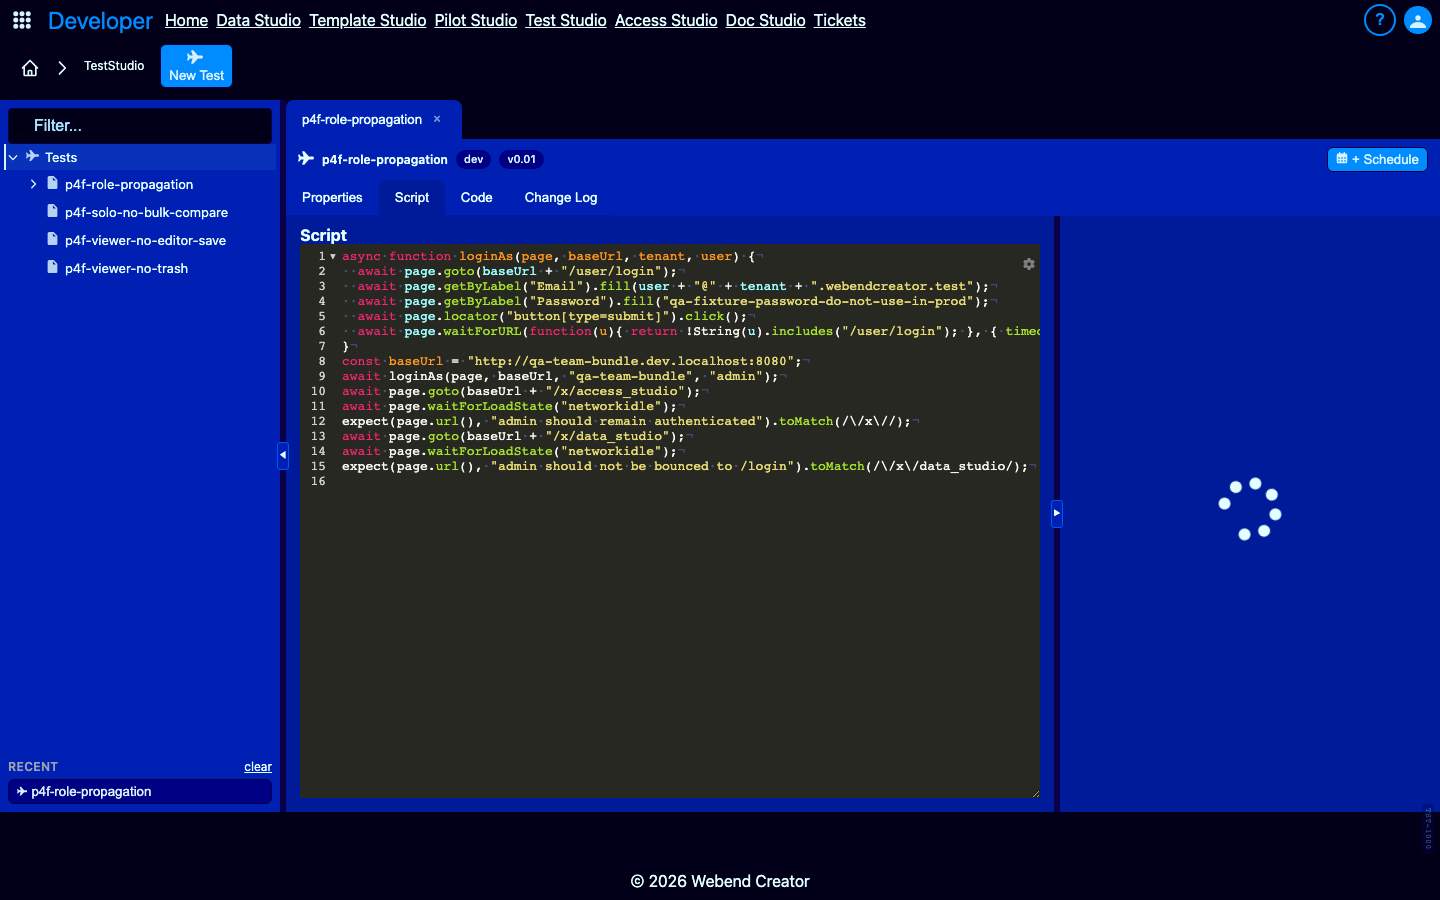
Task: Click the New Test button
Action: [196, 66]
